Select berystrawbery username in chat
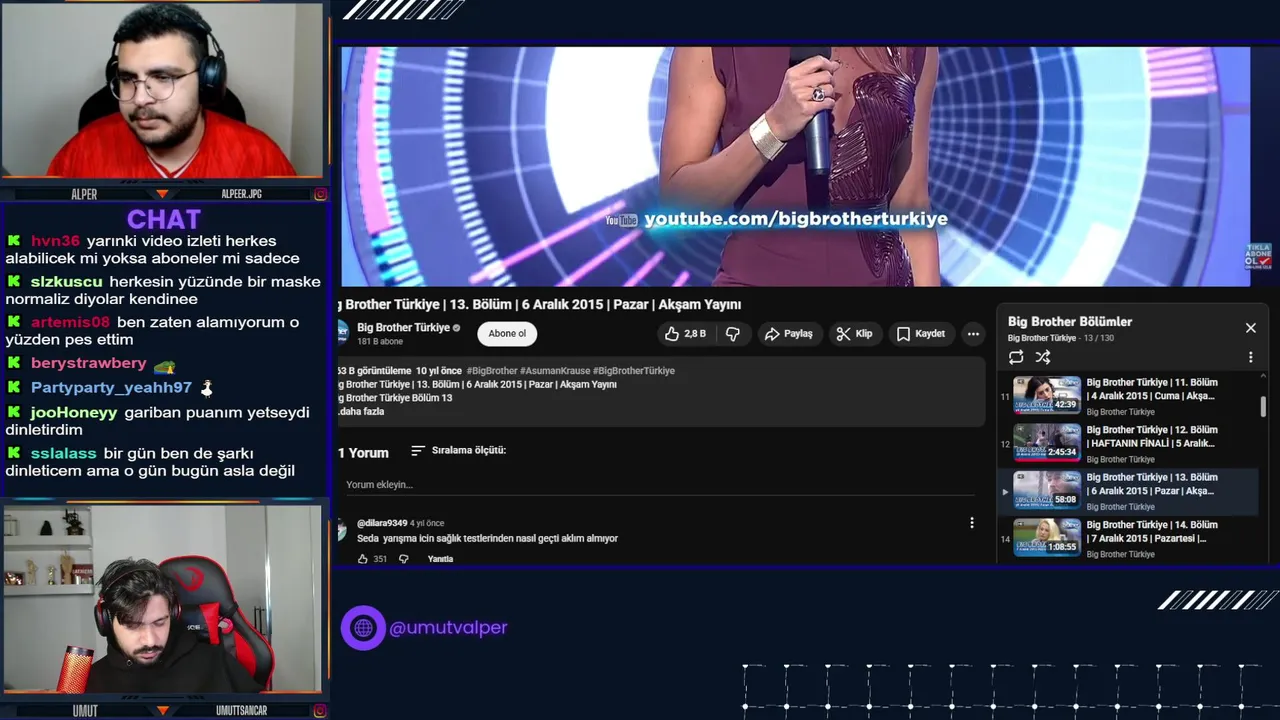1280x720 pixels. pyautogui.click(x=89, y=363)
